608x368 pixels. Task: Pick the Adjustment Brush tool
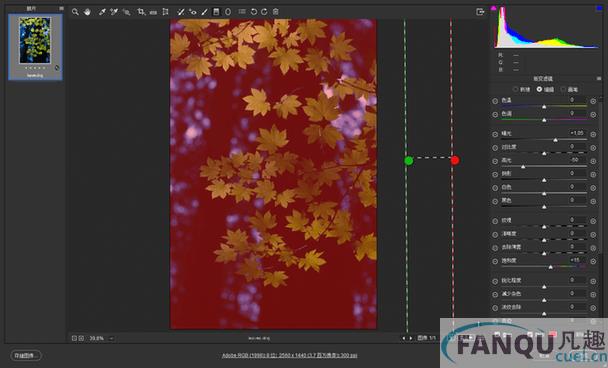pos(204,12)
